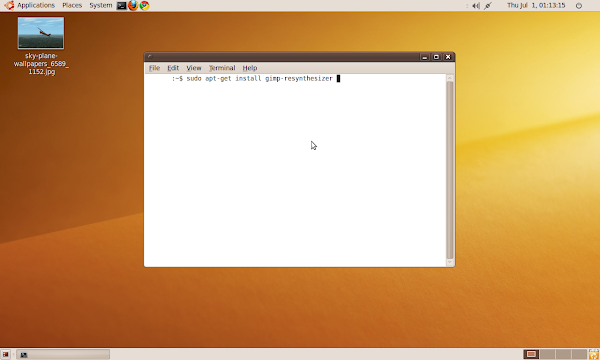Screen dimensions: 600x360
Task: Open the Places menu
Action: tap(72, 5)
